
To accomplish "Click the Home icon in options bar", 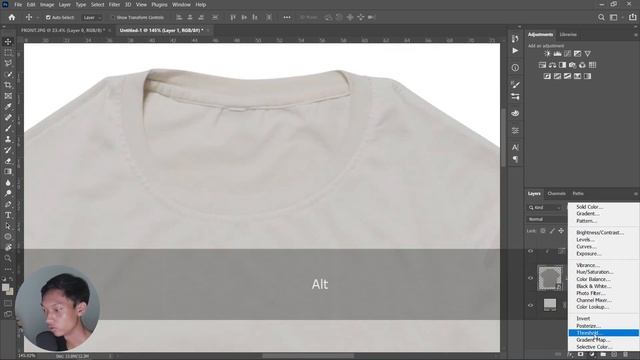I will pos(12,17).
